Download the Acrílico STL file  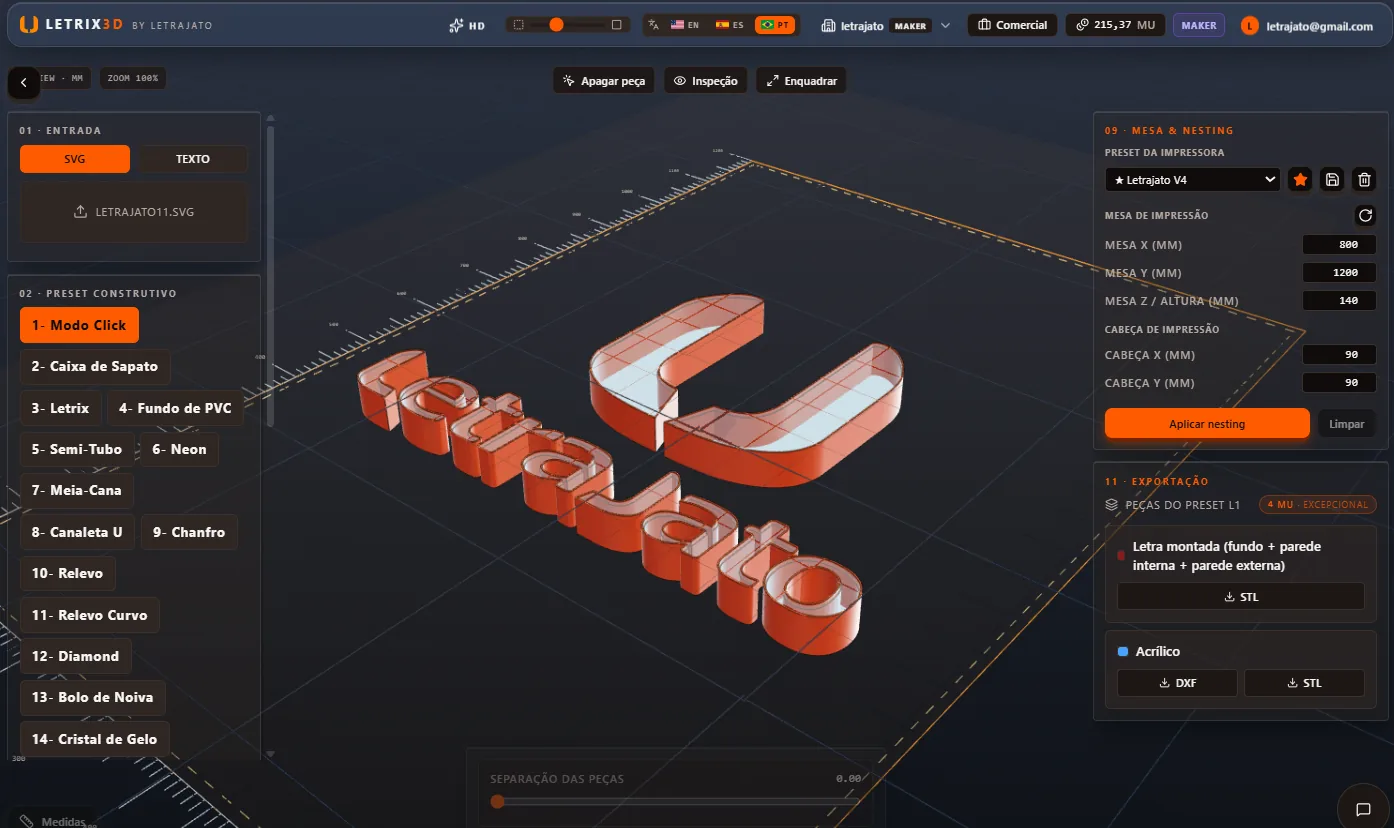(x=1305, y=684)
